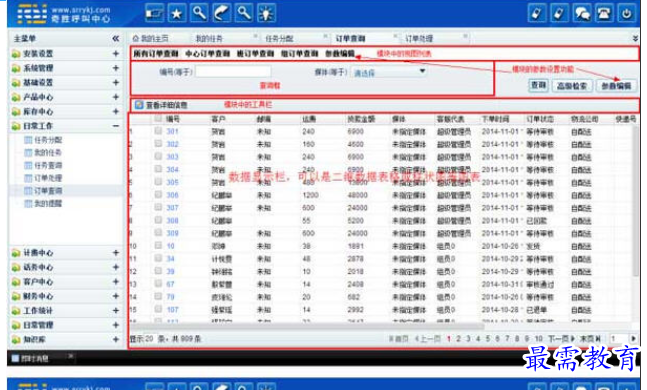Click grid icon beside 任务分配 sidebar item
Viewport: 647px width, 390px height.
[28, 140]
